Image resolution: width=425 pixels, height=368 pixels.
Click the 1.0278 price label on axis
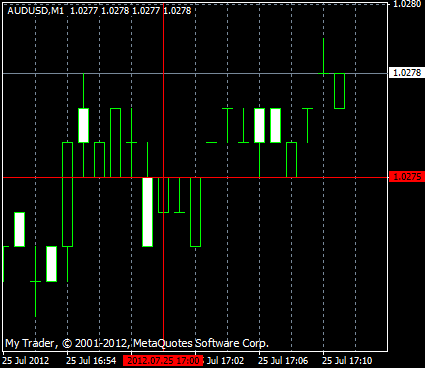pyautogui.click(x=407, y=73)
